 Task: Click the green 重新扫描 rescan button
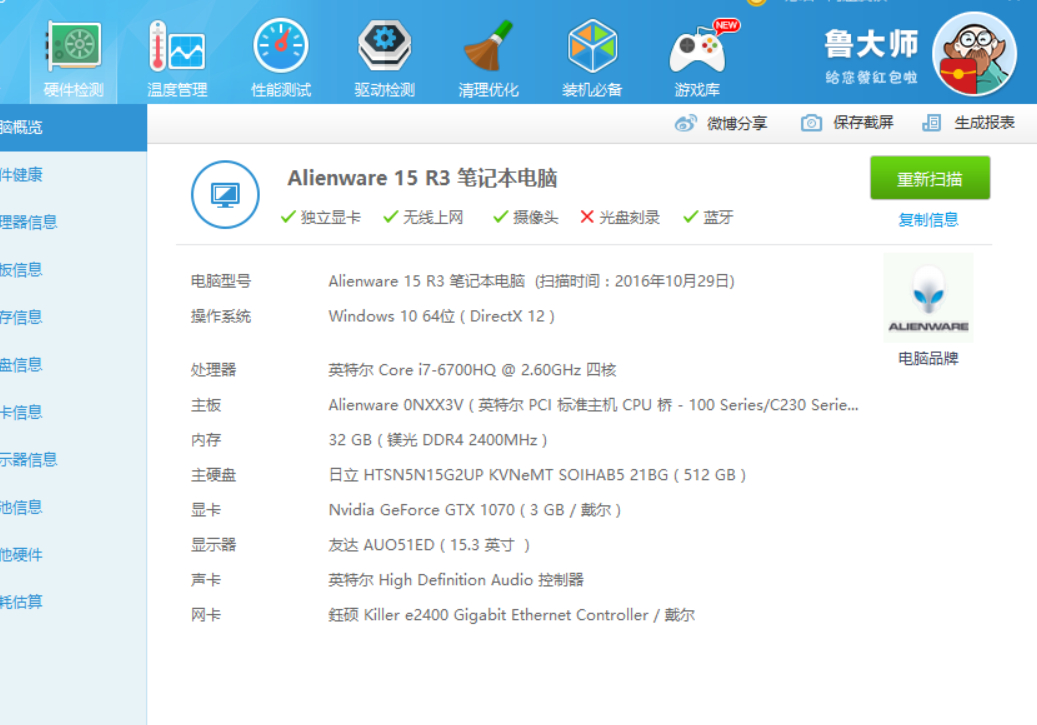pyautogui.click(x=930, y=178)
